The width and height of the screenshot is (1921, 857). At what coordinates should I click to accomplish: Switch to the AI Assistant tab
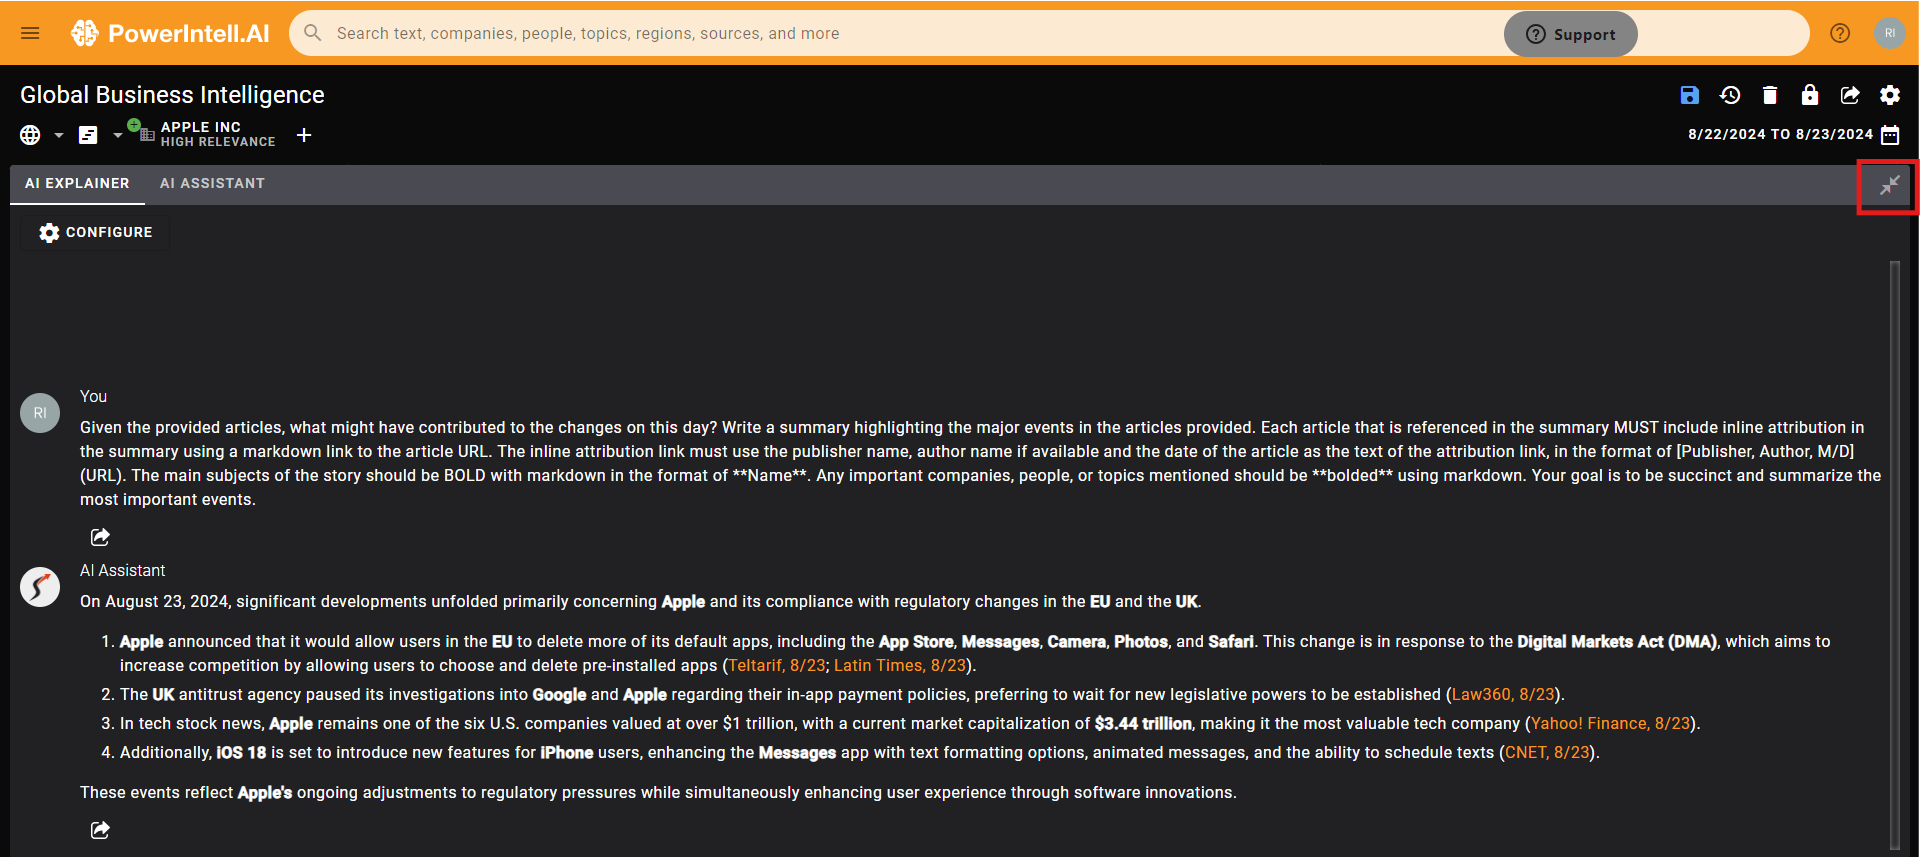pos(212,184)
